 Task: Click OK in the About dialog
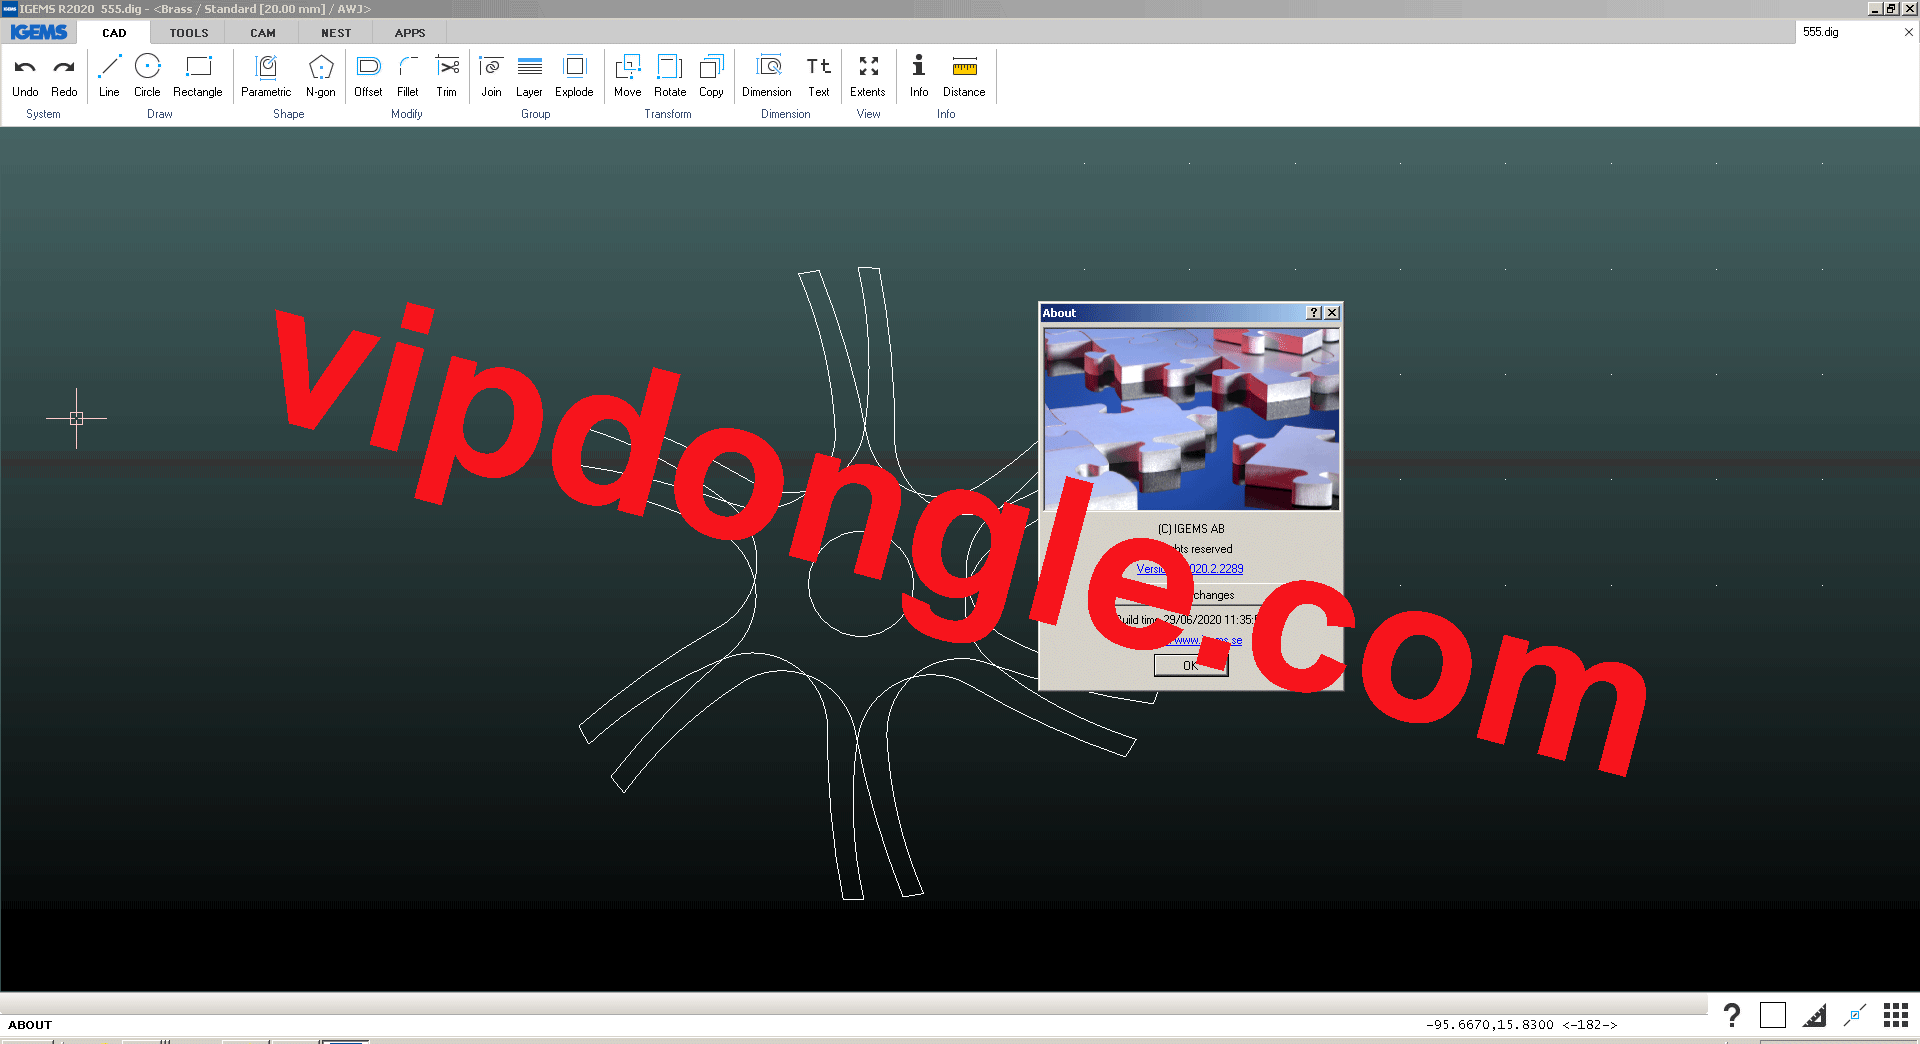click(1190, 666)
